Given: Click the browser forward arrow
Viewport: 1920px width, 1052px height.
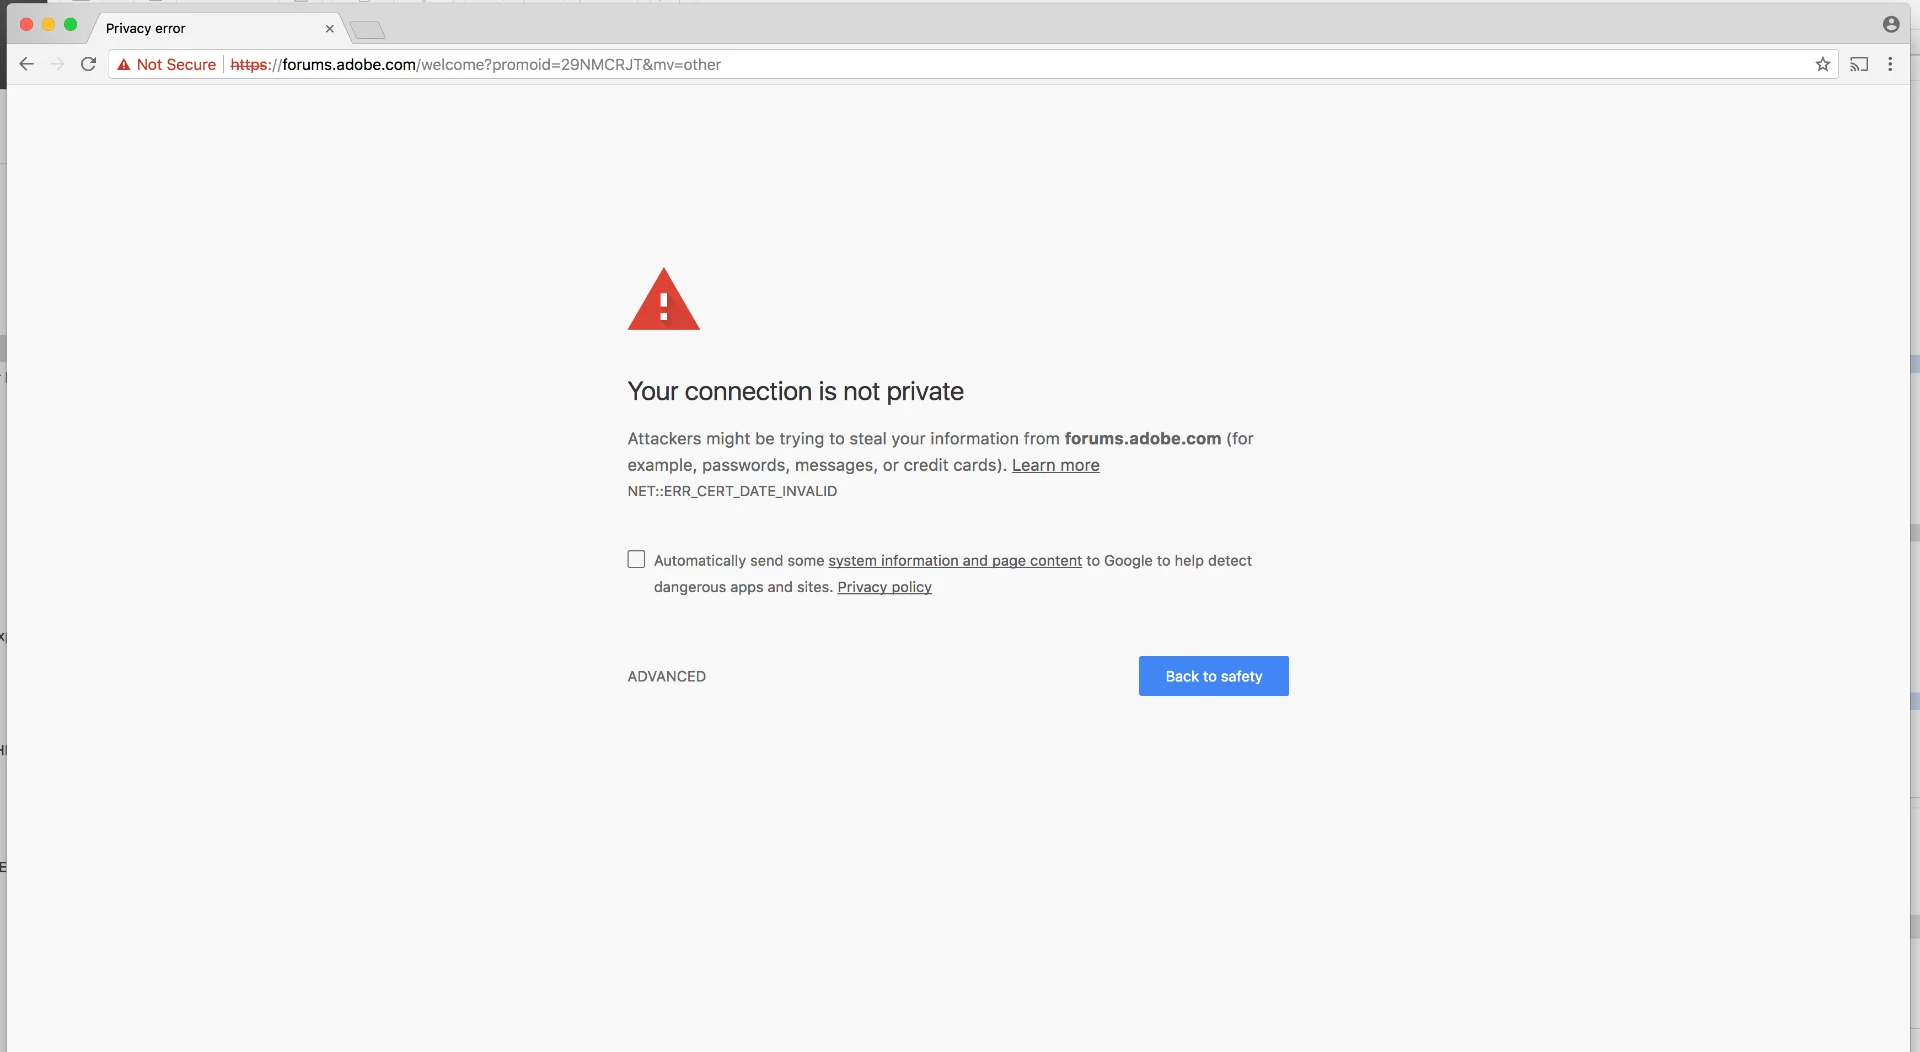Looking at the screenshot, I should pyautogui.click(x=57, y=64).
